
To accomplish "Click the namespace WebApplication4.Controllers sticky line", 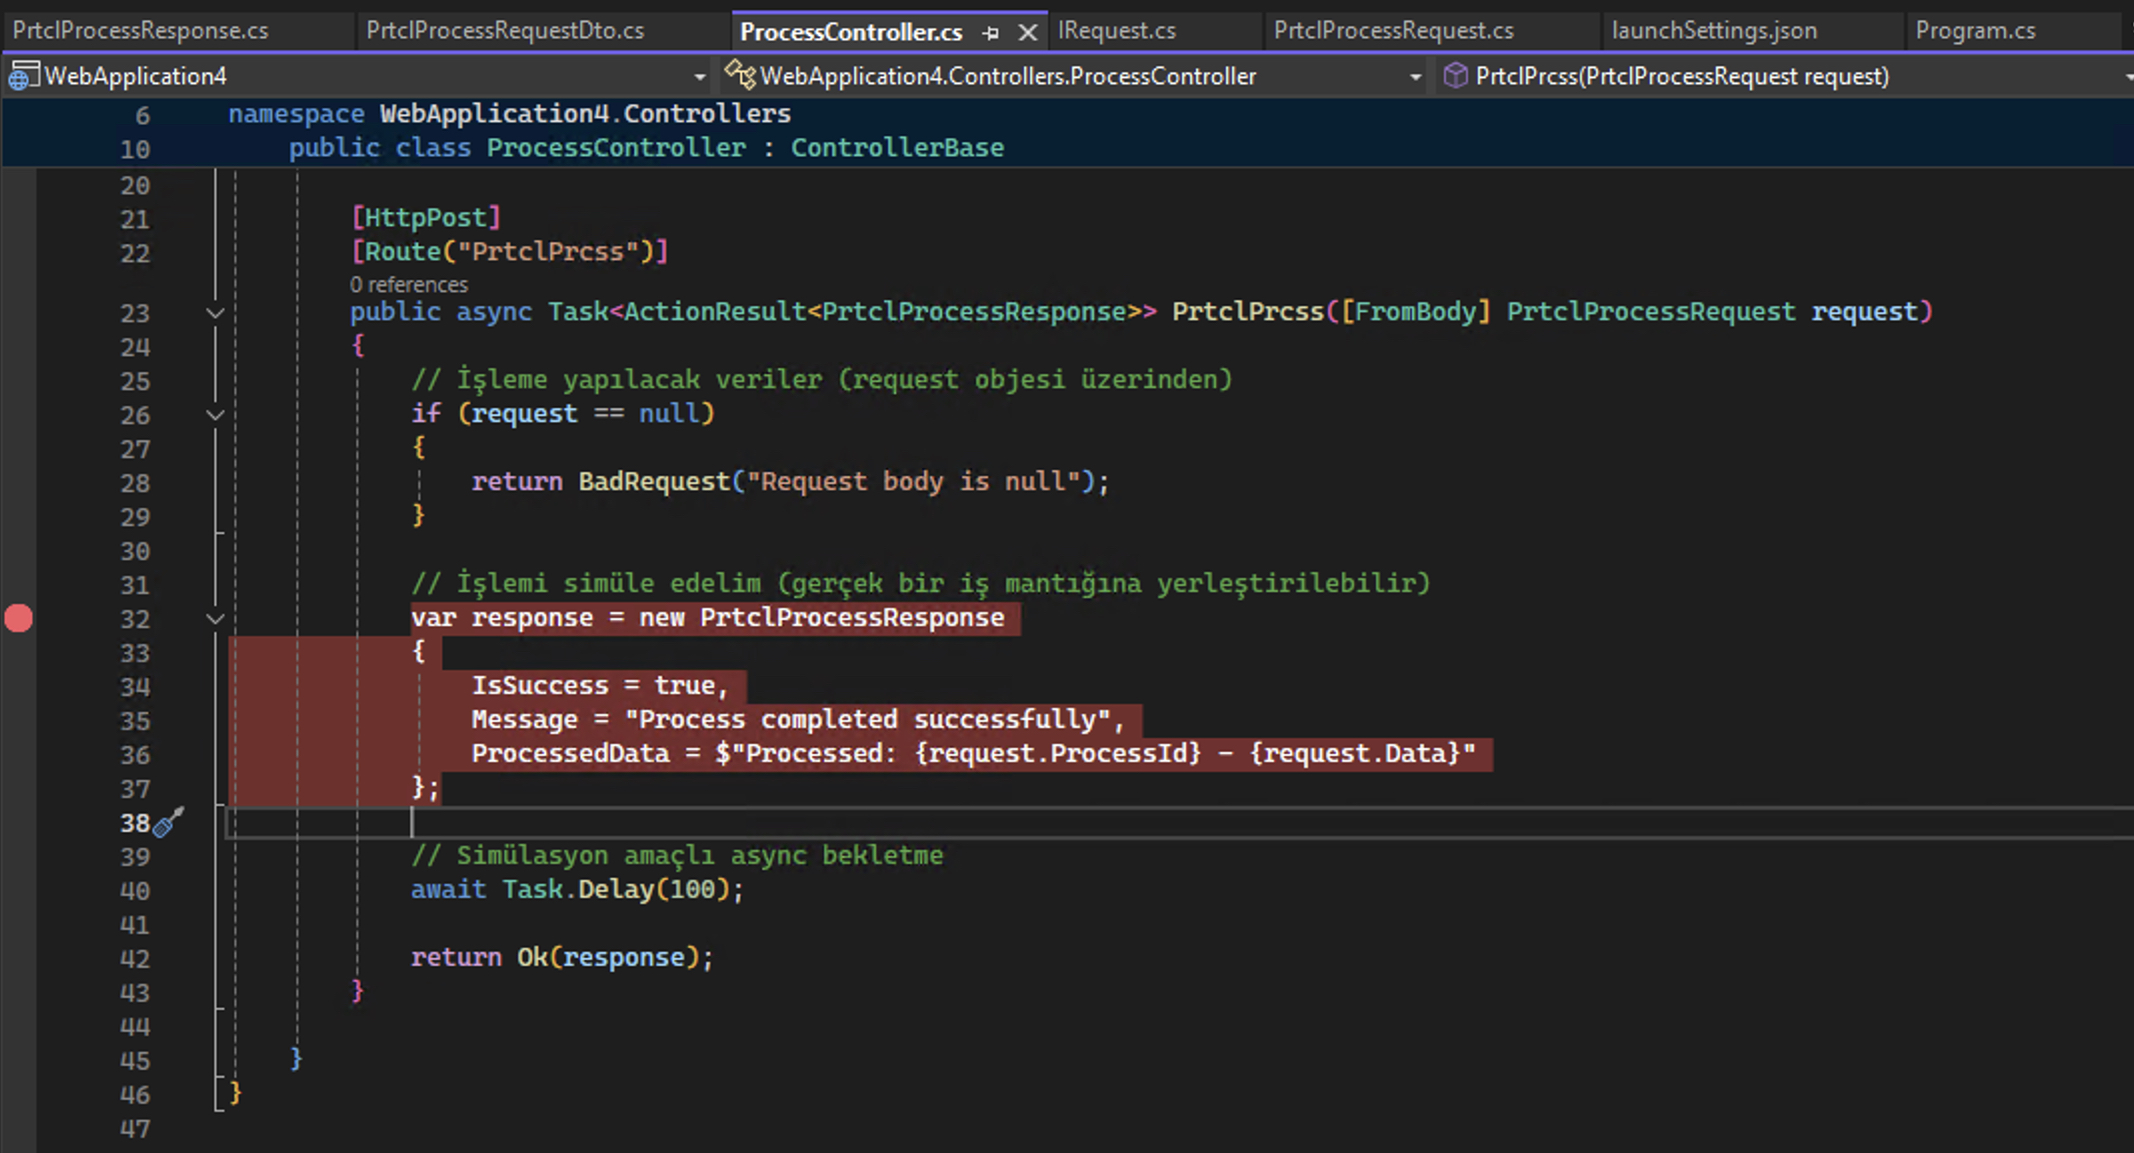I will click(510, 113).
